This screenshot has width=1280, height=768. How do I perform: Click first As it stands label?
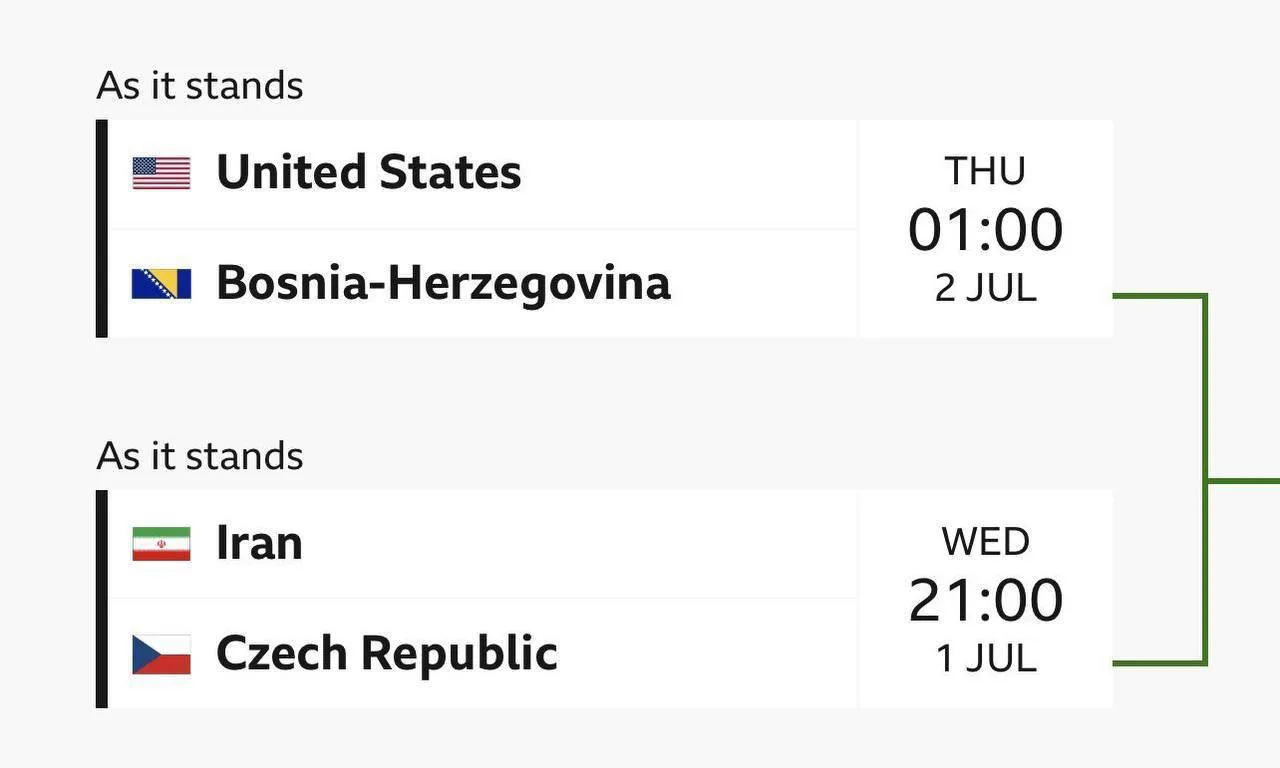[x=200, y=86]
